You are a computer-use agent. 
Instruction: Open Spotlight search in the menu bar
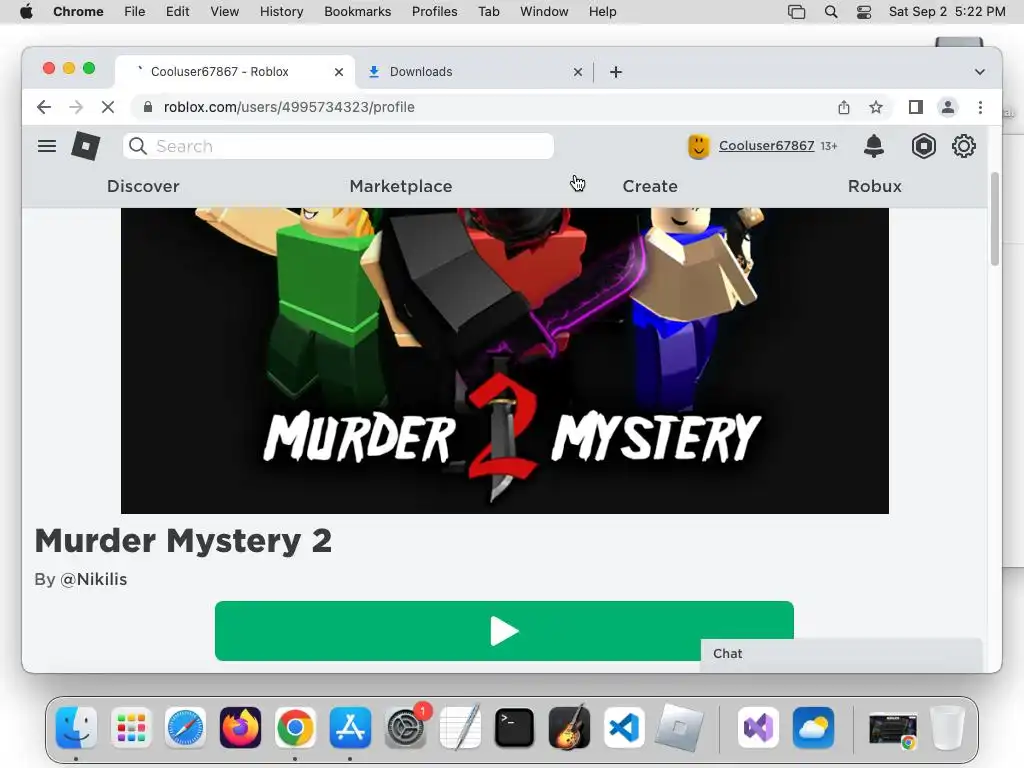[x=831, y=12]
